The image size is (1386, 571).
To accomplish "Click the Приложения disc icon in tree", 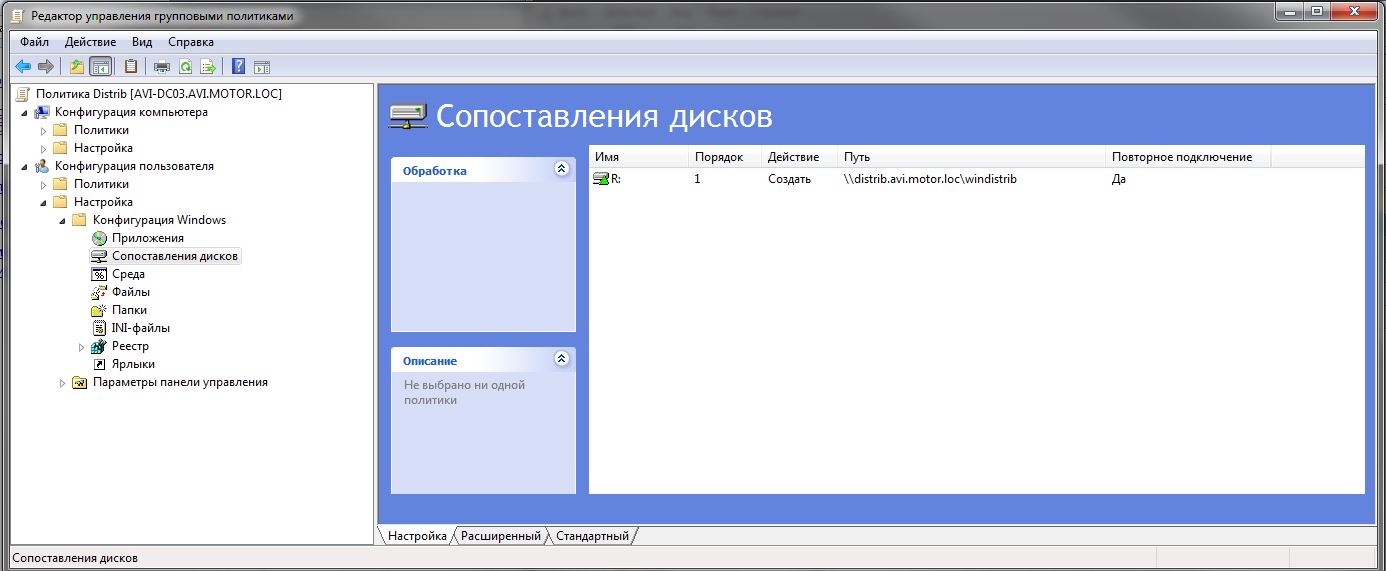I will (x=99, y=238).
